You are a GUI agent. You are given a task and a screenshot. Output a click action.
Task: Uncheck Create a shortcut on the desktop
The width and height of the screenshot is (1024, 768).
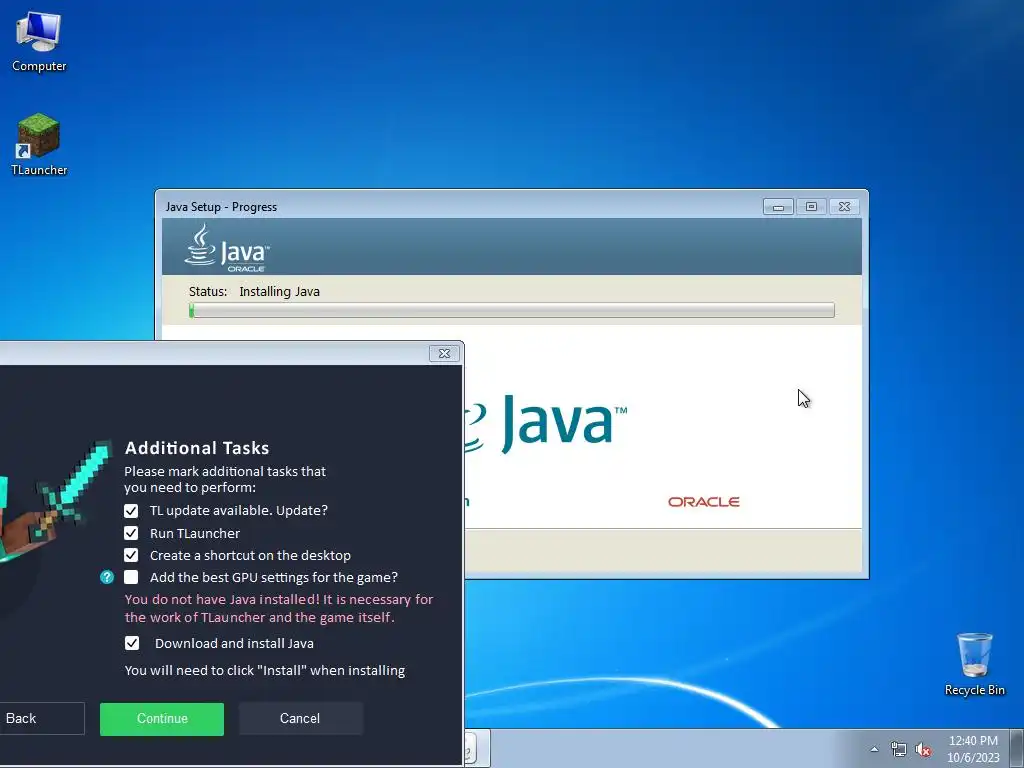coord(131,555)
